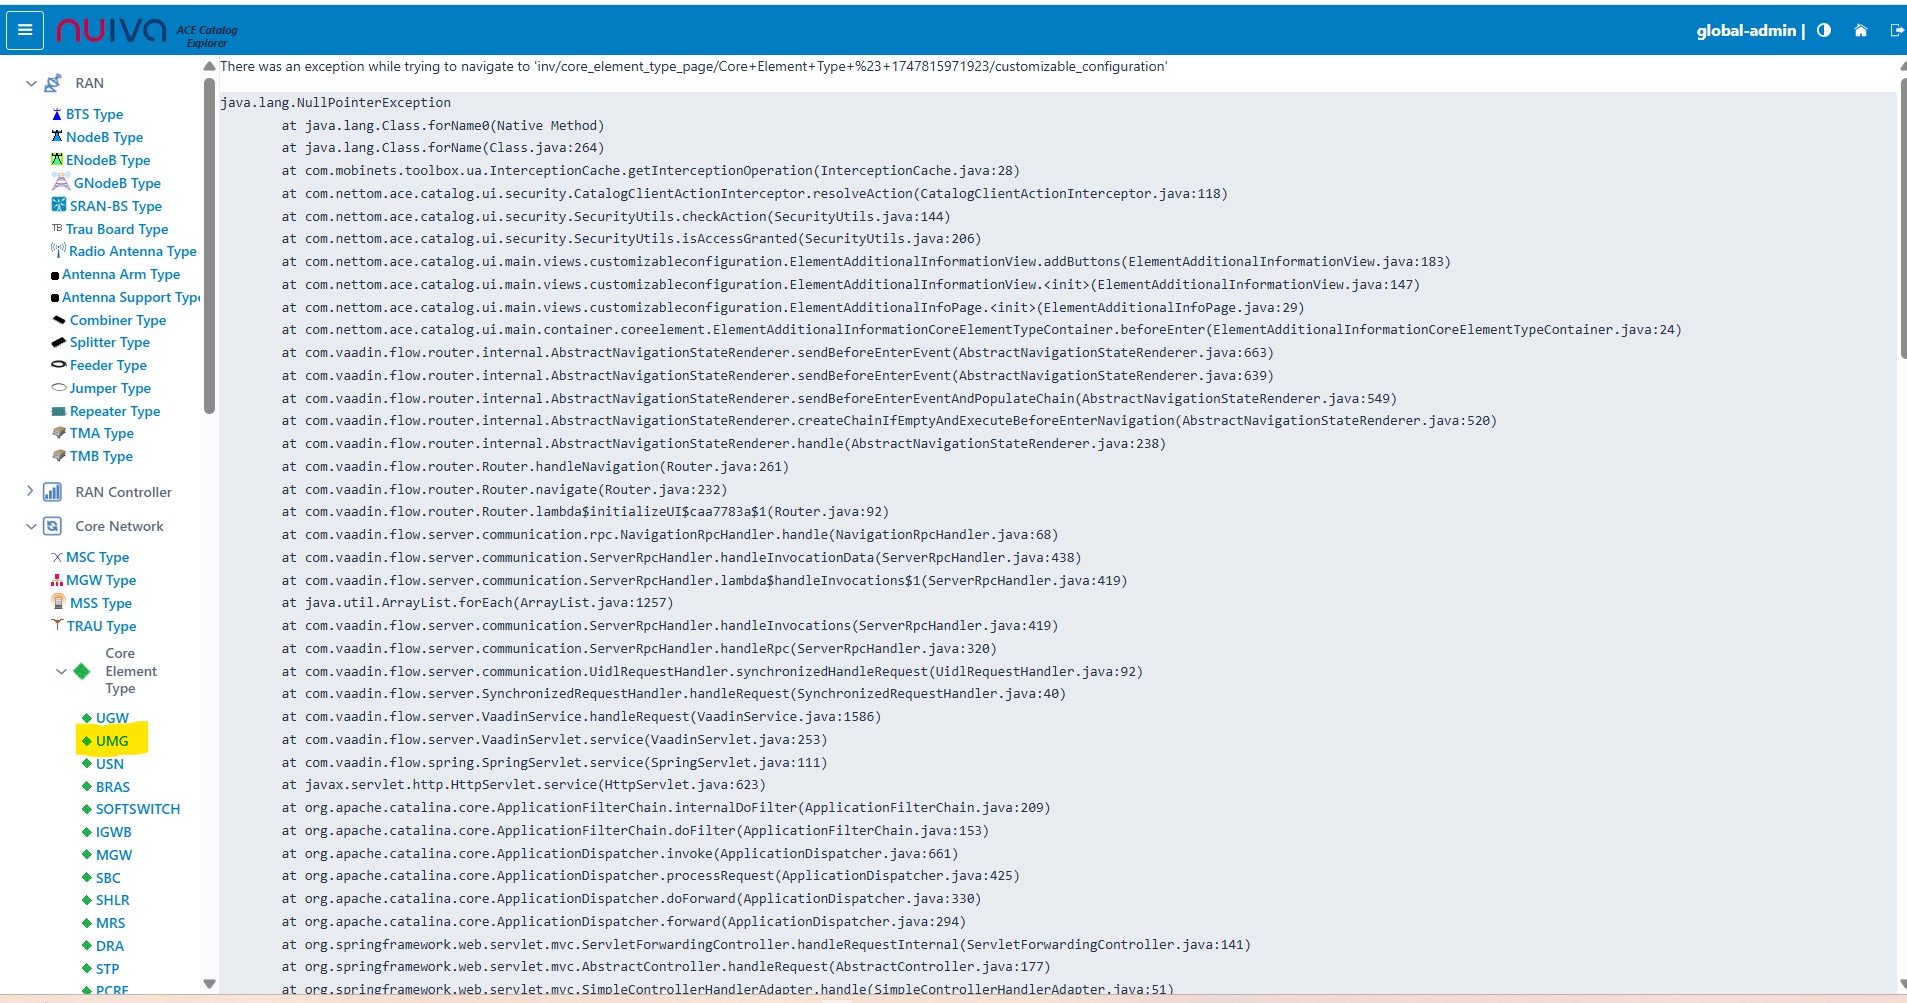
Task: Click the RAN Controller chart icon
Action: click(53, 492)
